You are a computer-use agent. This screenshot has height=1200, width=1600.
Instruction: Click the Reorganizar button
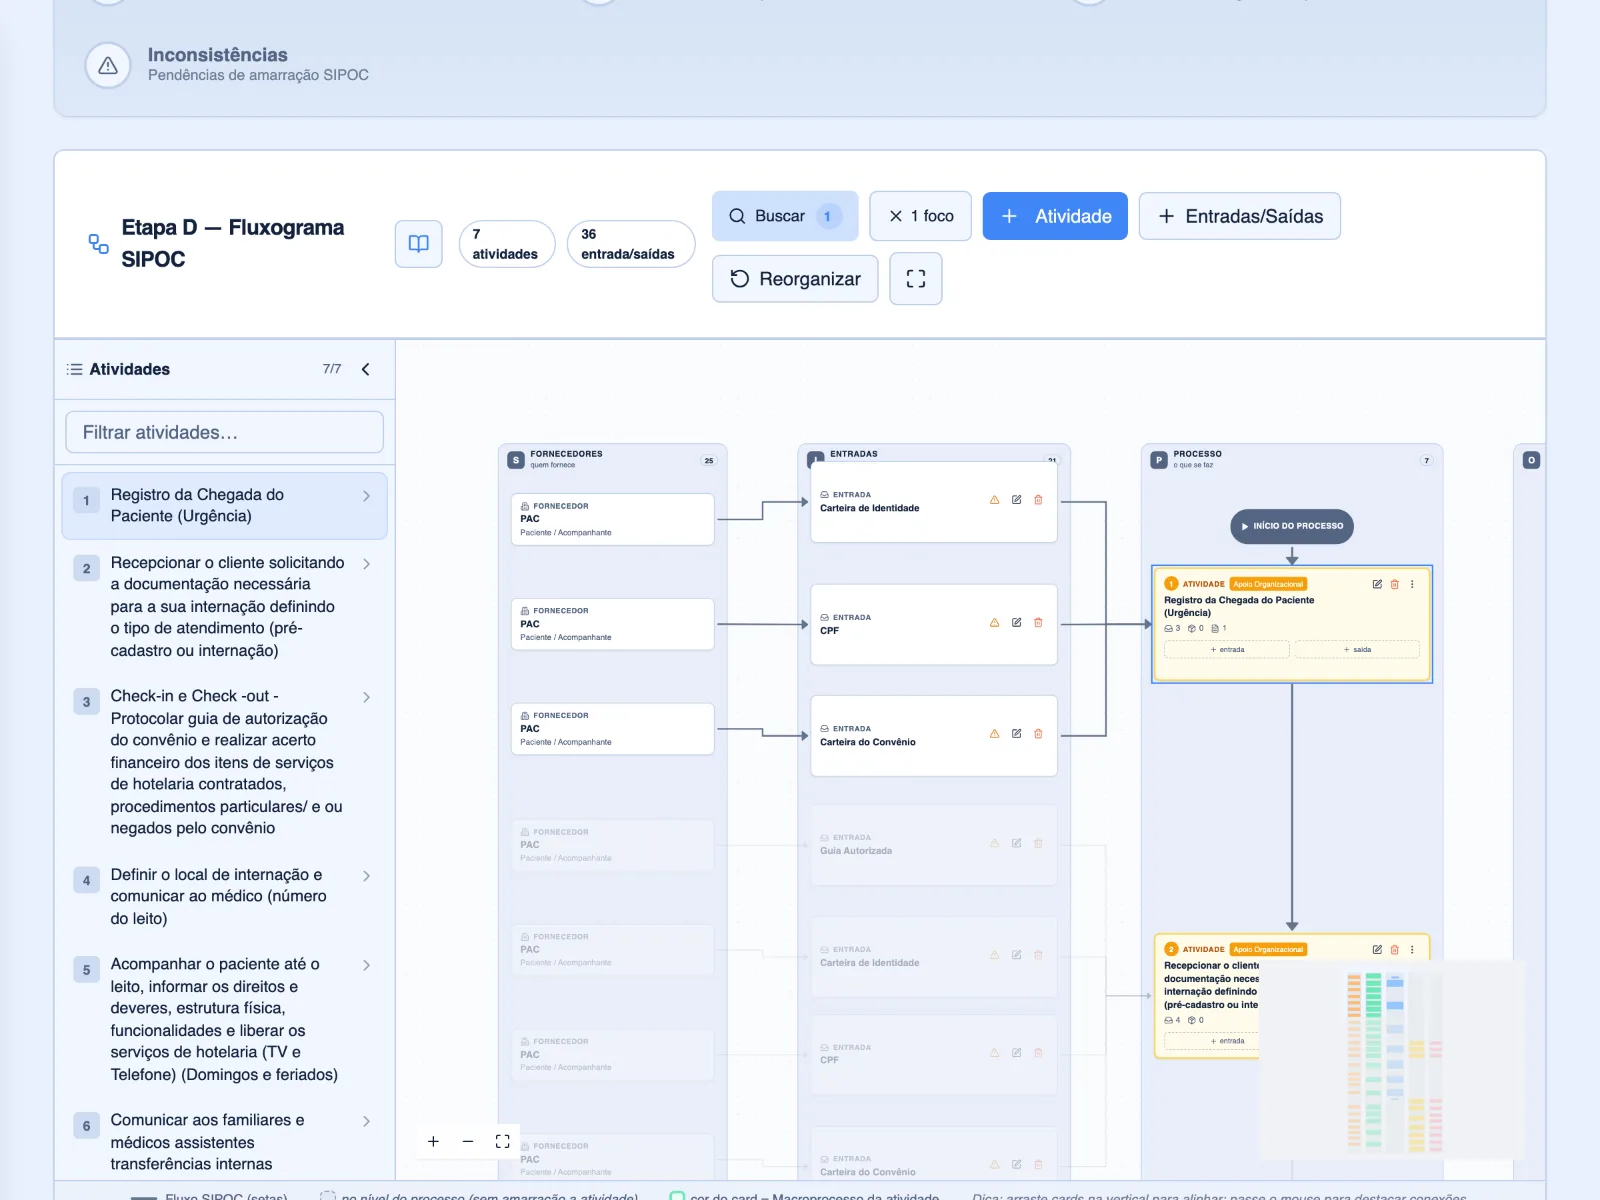point(795,279)
